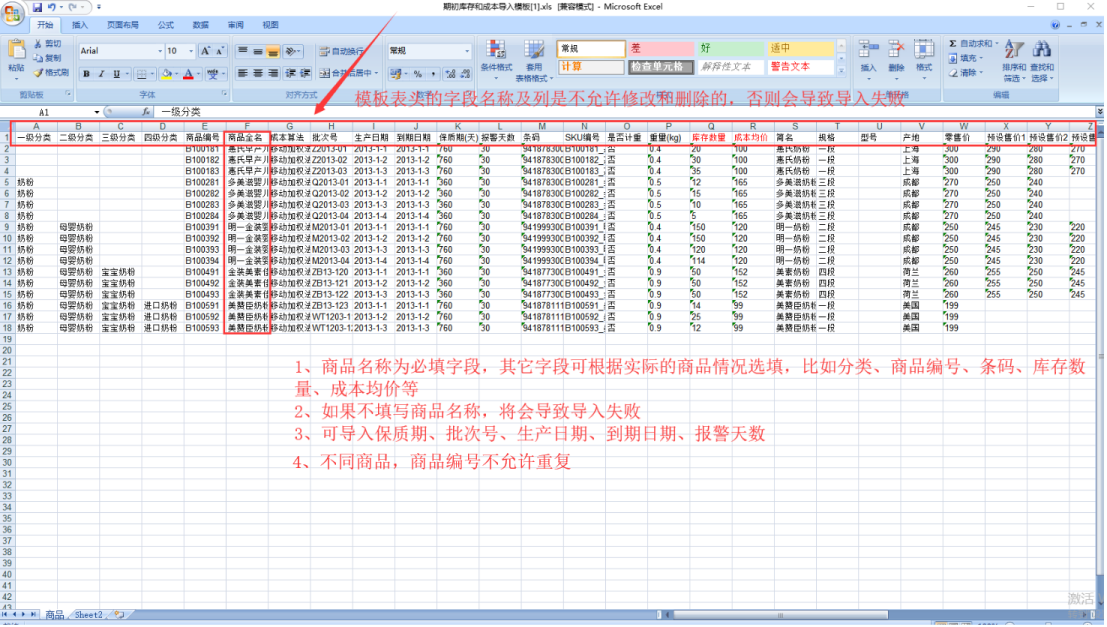
Task: Insert function with fx button
Action: click(x=145, y=112)
